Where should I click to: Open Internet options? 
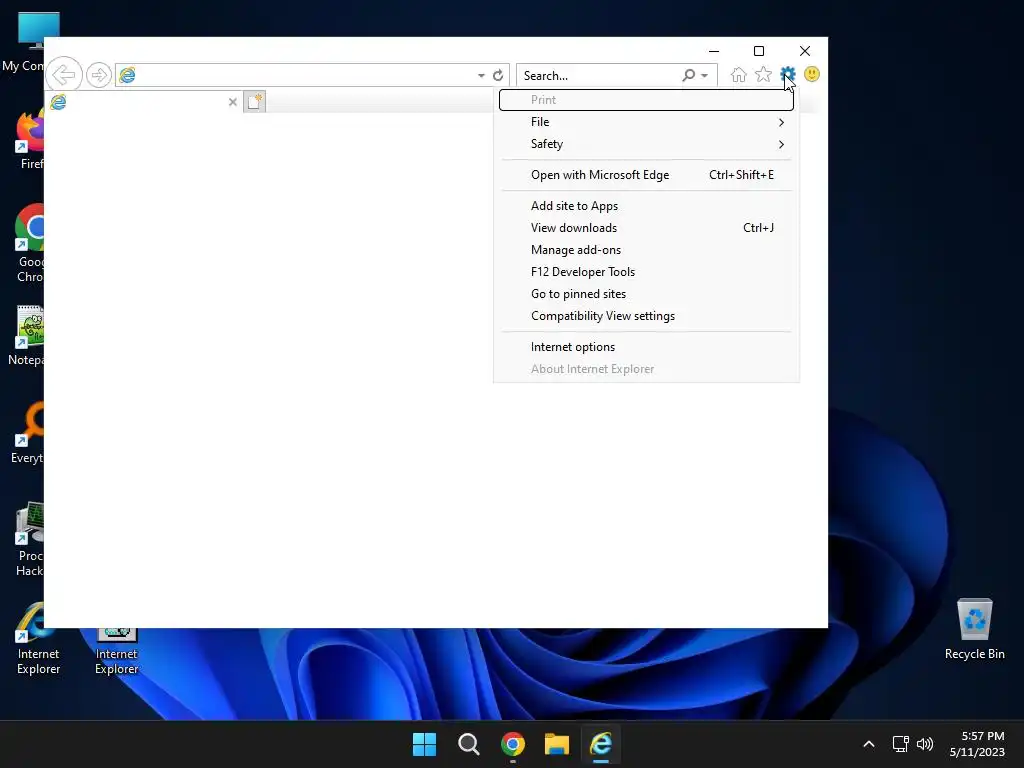[646, 347]
